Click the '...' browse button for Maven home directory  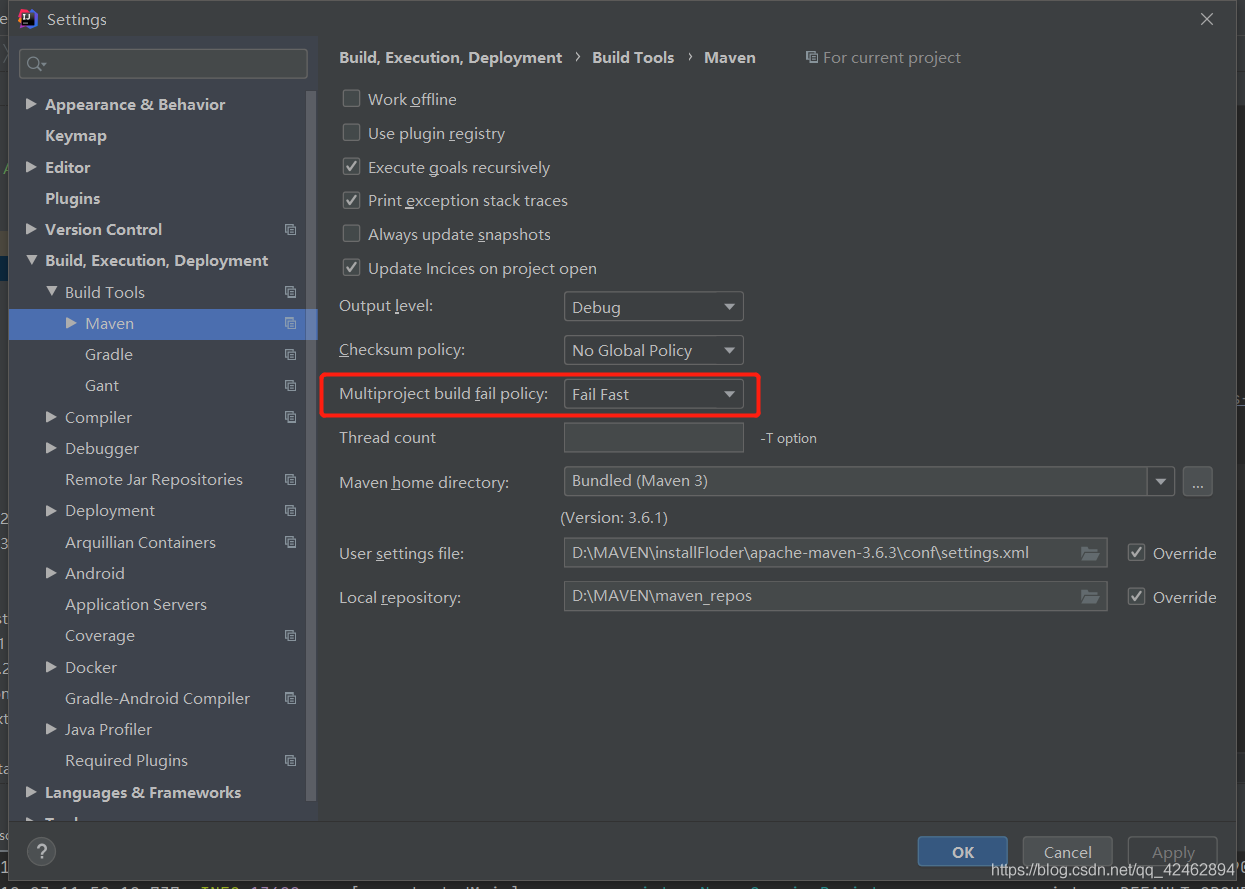tap(1197, 481)
